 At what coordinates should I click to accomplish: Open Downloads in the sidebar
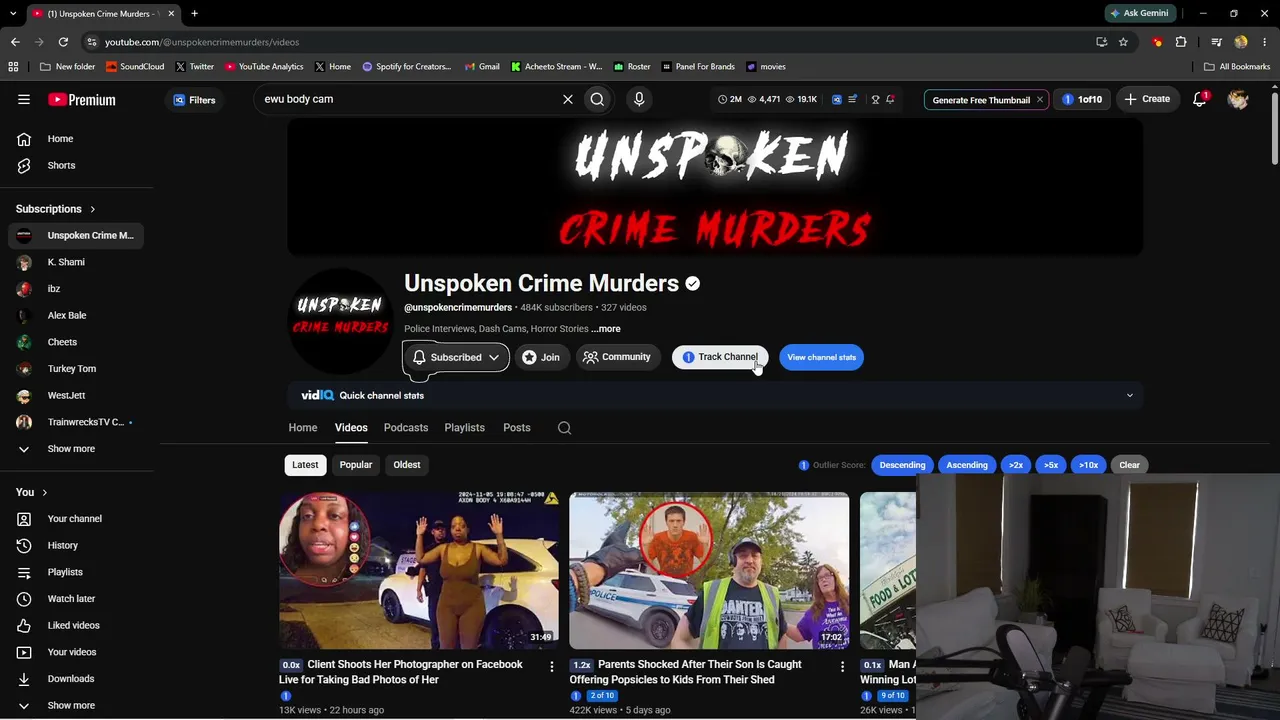point(75,679)
